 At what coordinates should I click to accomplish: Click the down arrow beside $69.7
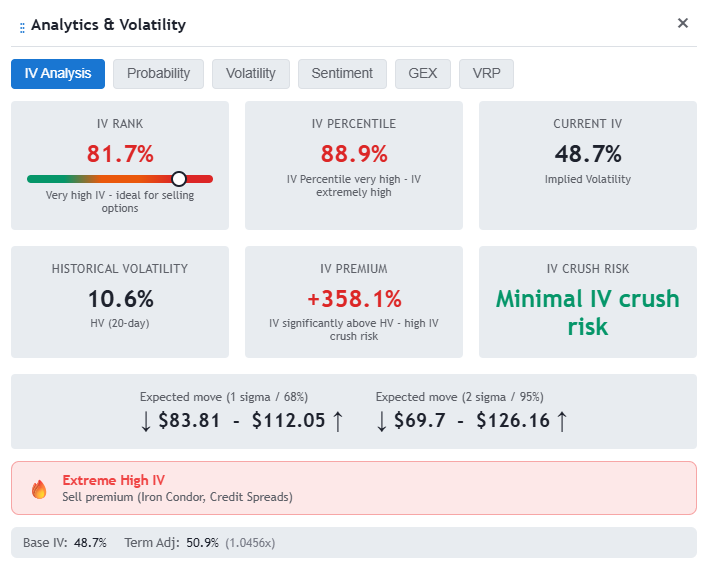pyautogui.click(x=382, y=422)
